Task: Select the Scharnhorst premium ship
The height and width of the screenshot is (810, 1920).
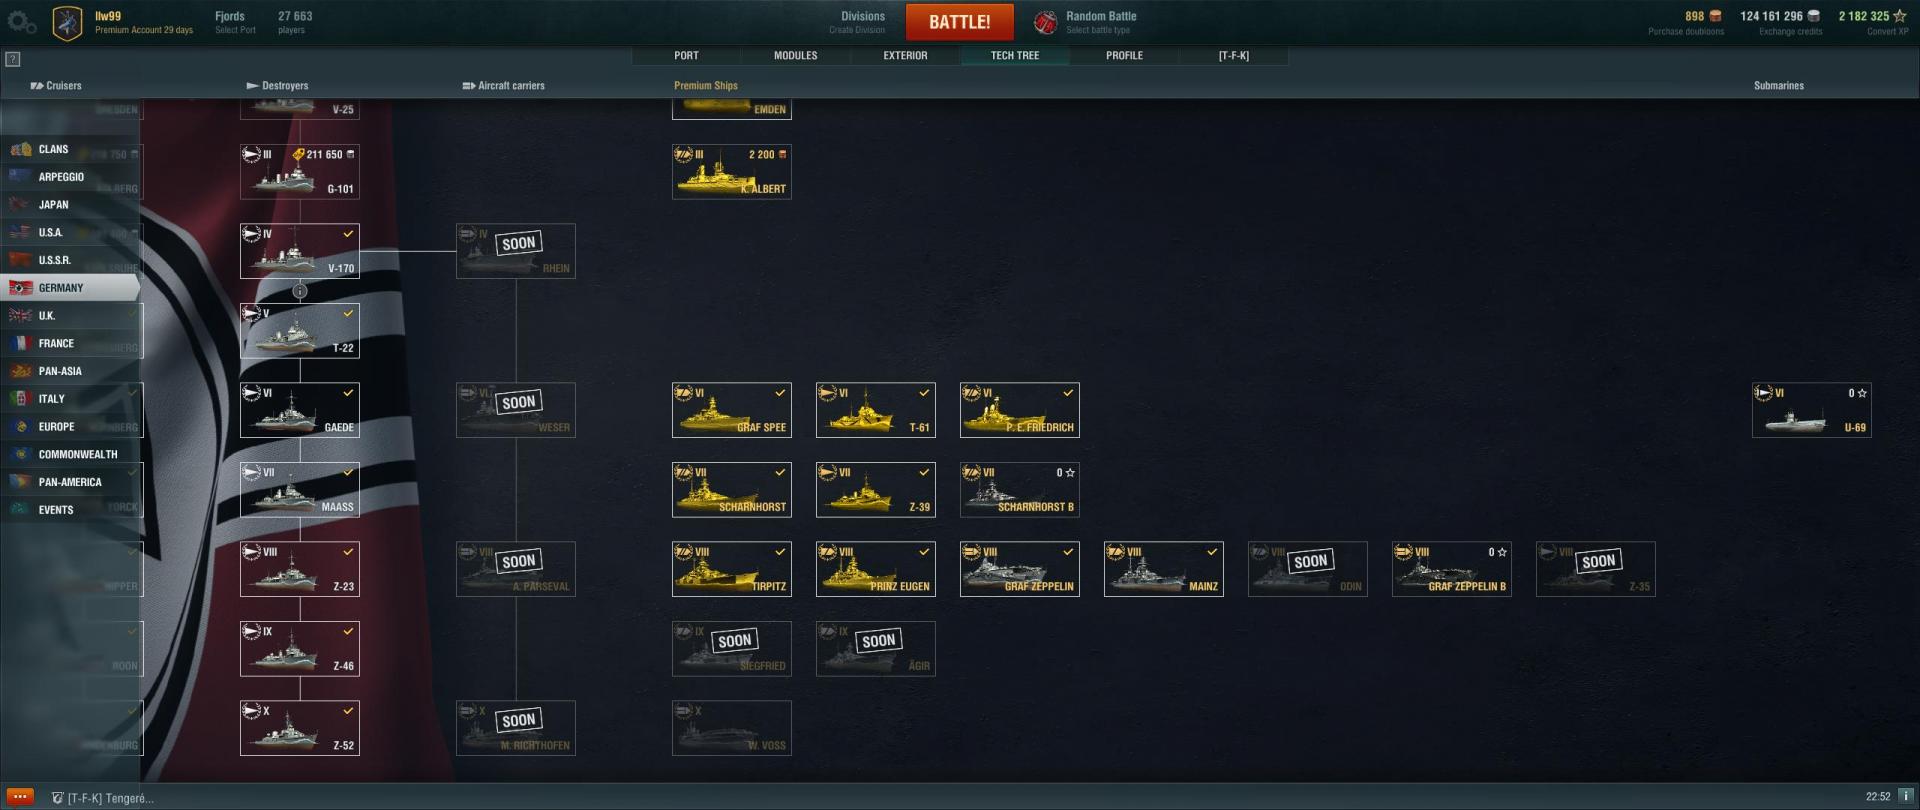Action: pos(732,490)
